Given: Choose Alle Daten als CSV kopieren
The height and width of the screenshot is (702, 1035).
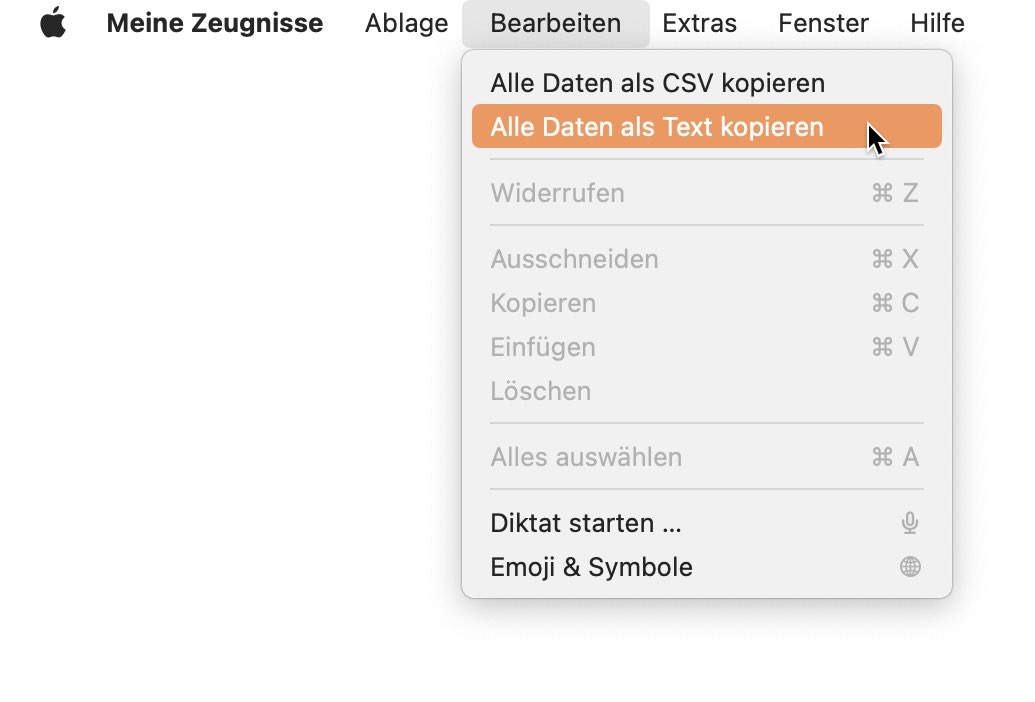Looking at the screenshot, I should pos(706,83).
